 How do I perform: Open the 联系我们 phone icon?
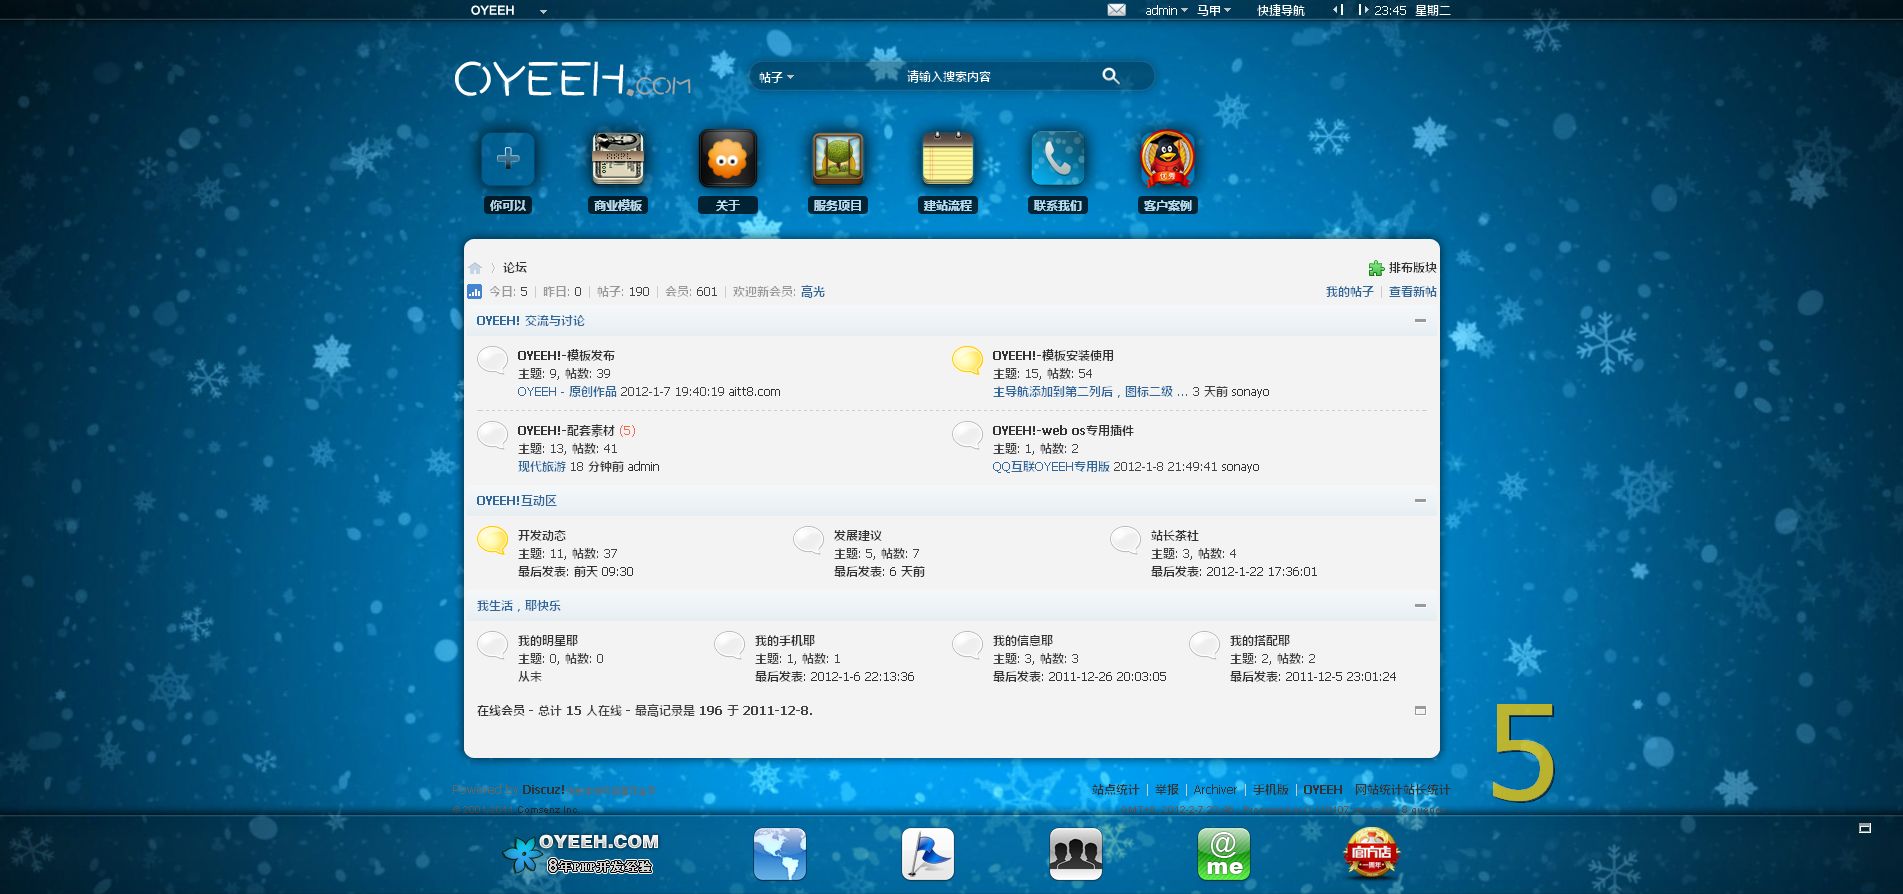[1058, 158]
